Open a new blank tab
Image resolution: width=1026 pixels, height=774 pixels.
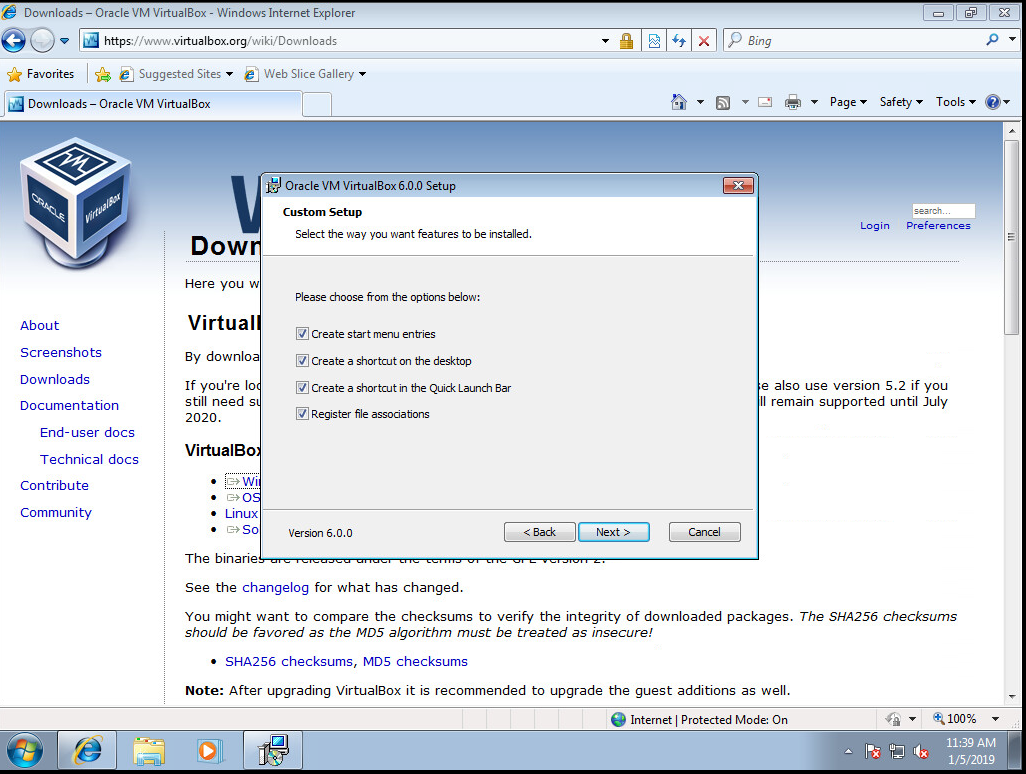317,105
